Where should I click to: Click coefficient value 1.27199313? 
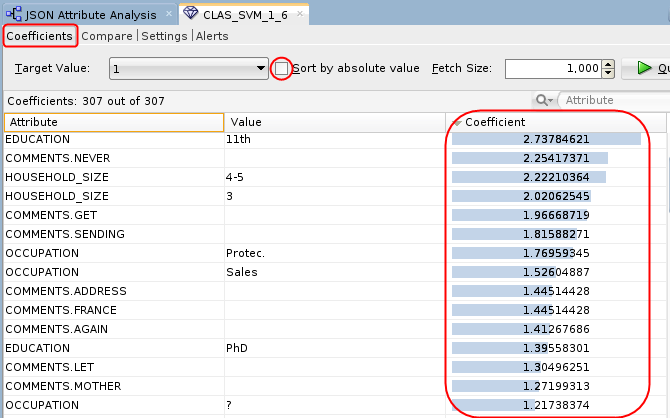tap(556, 386)
